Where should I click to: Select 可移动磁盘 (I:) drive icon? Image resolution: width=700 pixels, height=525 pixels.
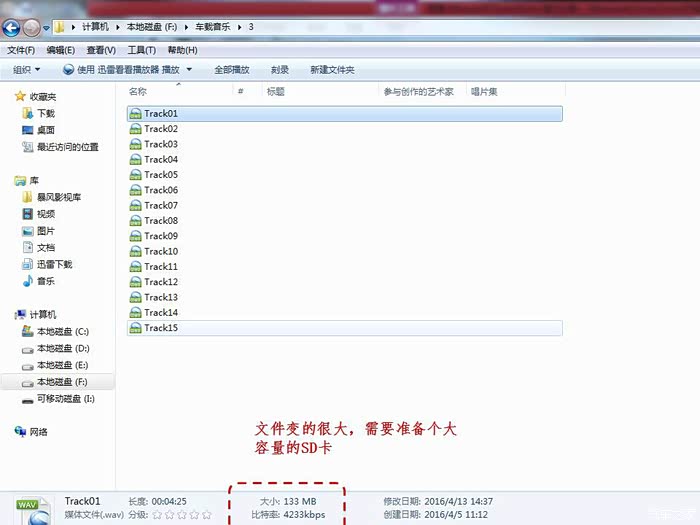click(x=28, y=399)
